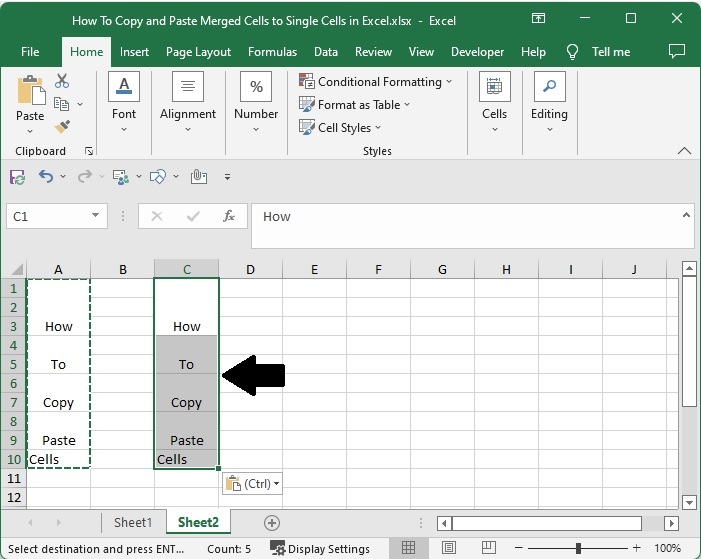Open the Formulas ribbon tab
Image resolution: width=701 pixels, height=559 pixels.
tap(272, 52)
